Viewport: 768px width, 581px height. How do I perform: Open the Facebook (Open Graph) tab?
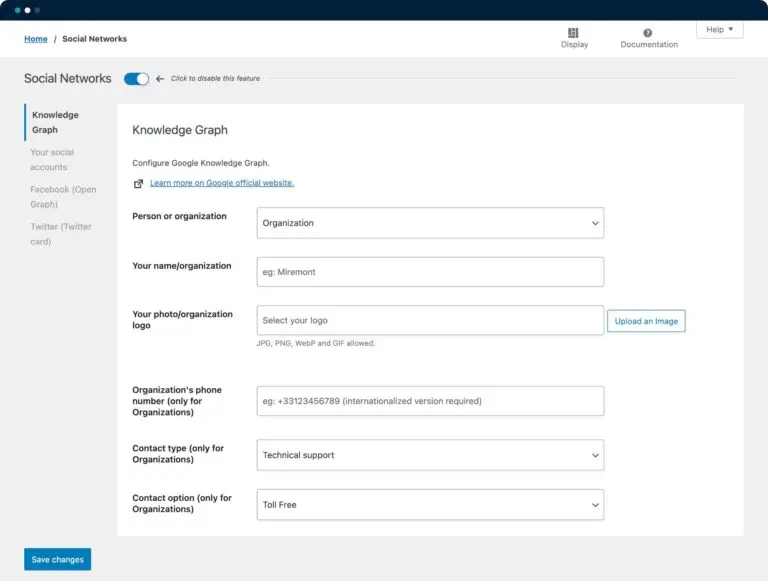63,197
